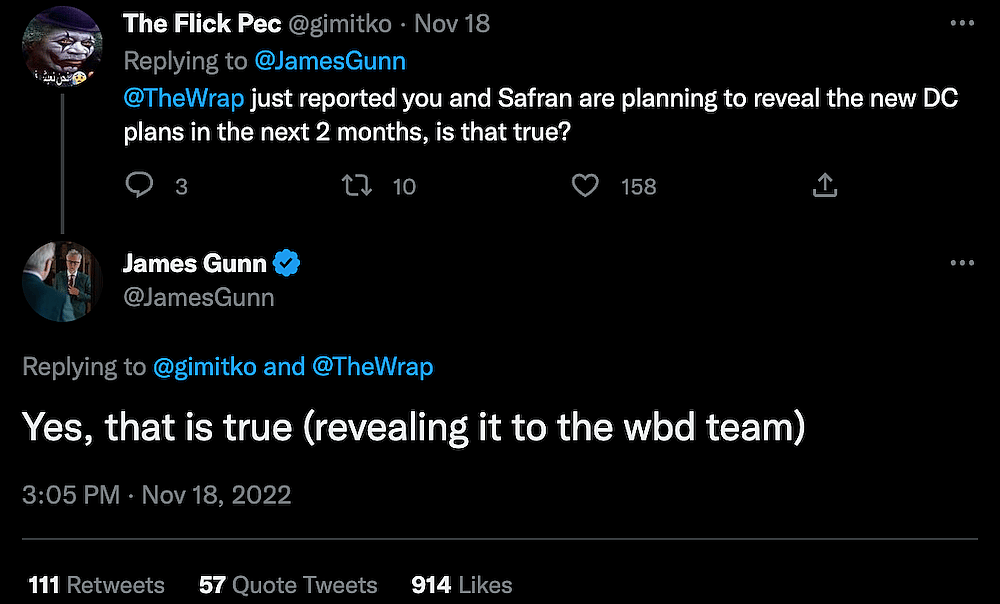Viewport: 1000px width, 604px height.
Task: Open more options on James Gunn's tweet
Action: pos(961,262)
